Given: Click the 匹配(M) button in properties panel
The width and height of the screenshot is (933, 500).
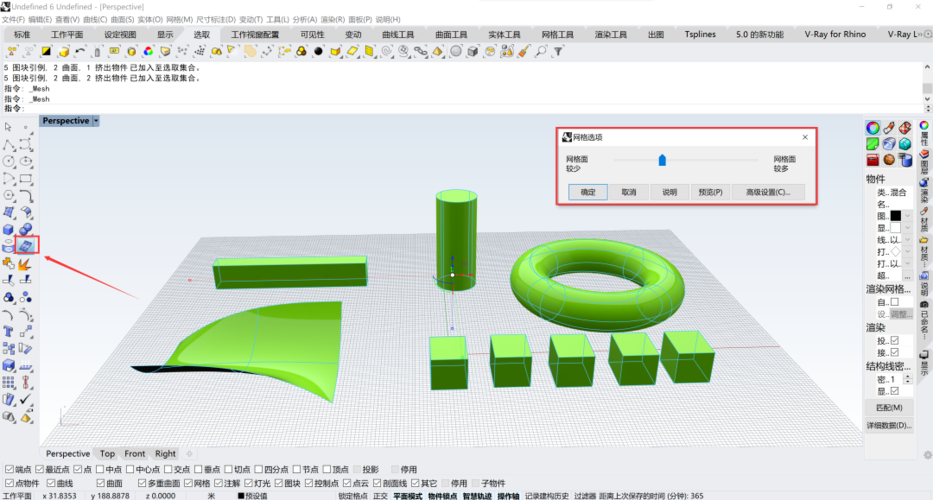Looking at the screenshot, I should (888, 408).
